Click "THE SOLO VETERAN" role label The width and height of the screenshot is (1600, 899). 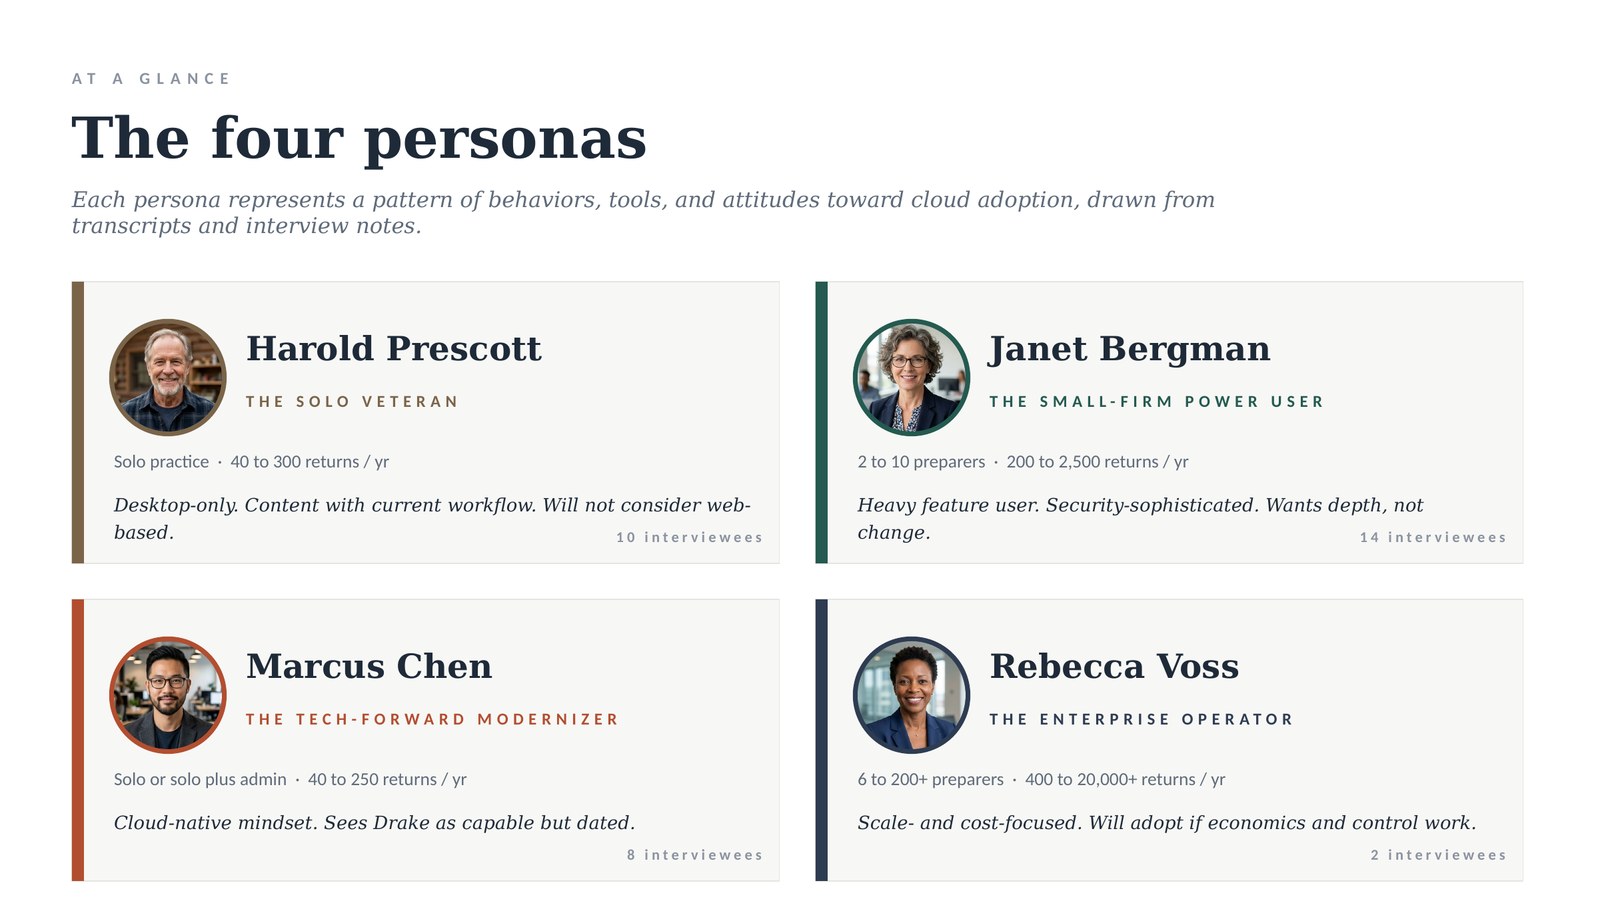[x=352, y=402]
